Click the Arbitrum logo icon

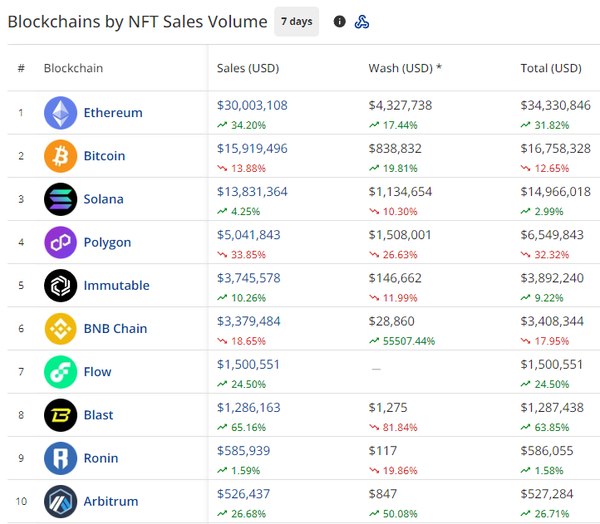tap(60, 501)
